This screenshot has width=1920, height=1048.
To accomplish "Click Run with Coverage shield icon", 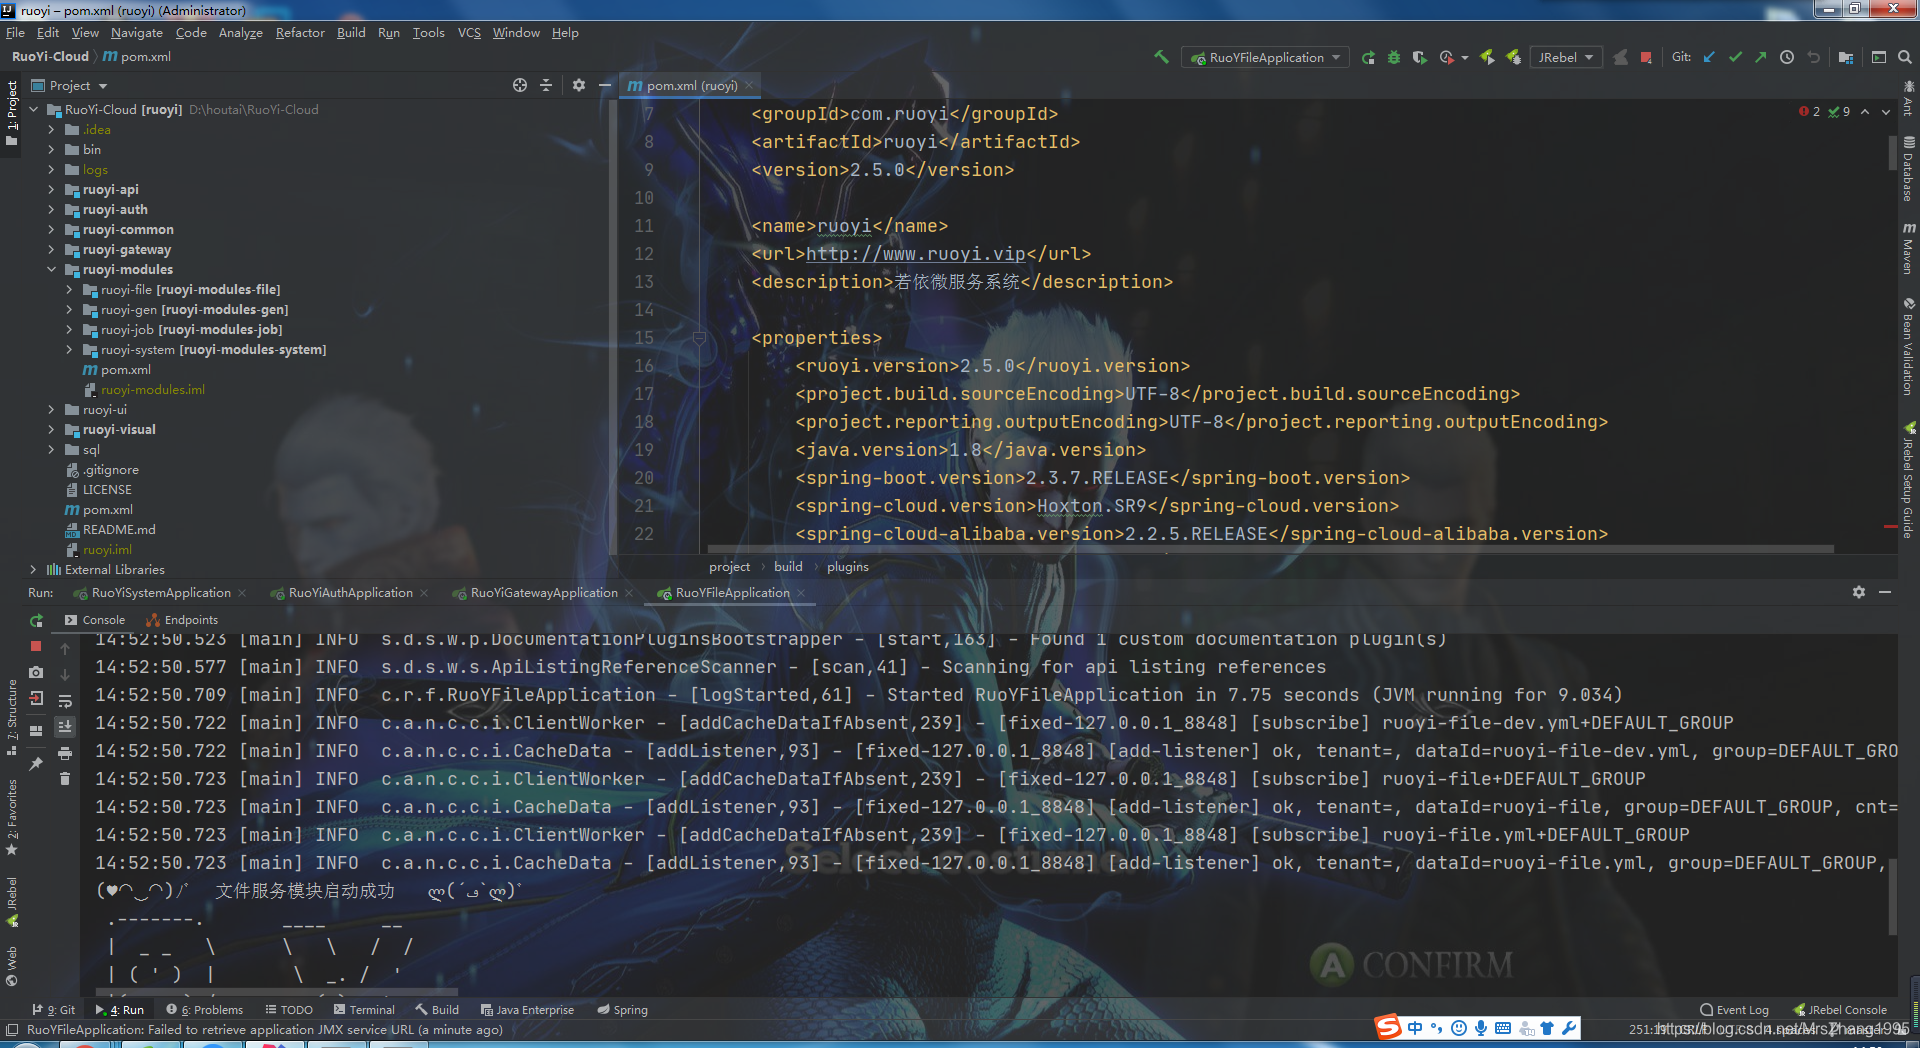I will tap(1419, 57).
